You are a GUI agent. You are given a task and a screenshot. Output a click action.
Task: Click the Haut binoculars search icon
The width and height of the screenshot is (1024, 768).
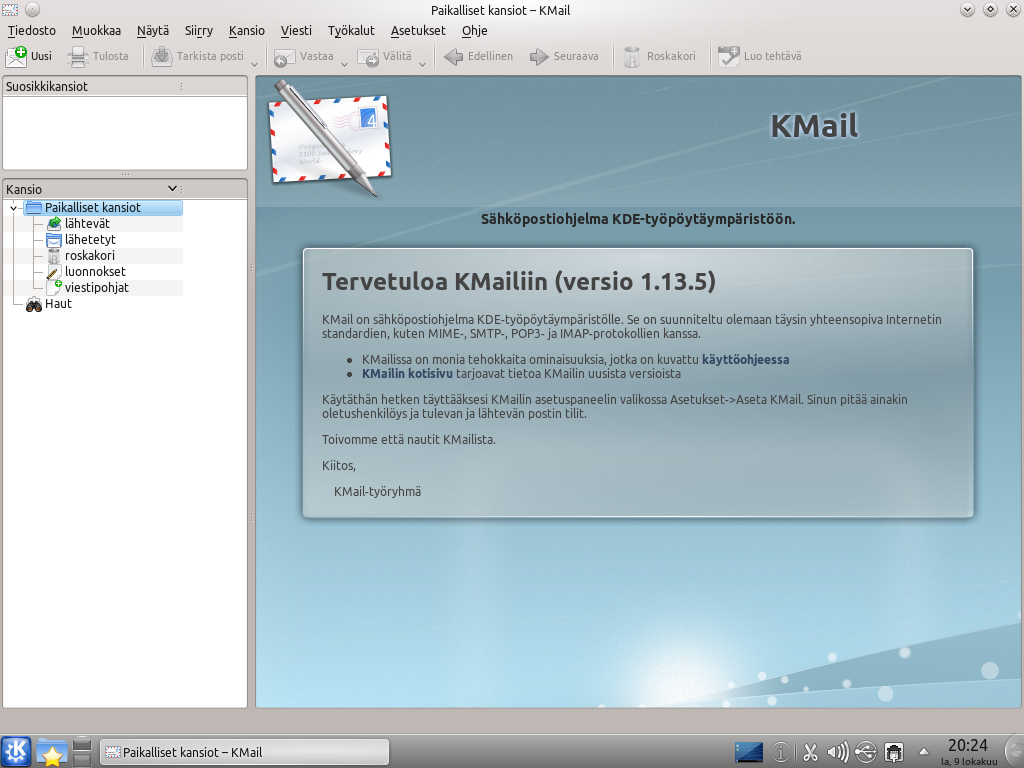pos(34,304)
